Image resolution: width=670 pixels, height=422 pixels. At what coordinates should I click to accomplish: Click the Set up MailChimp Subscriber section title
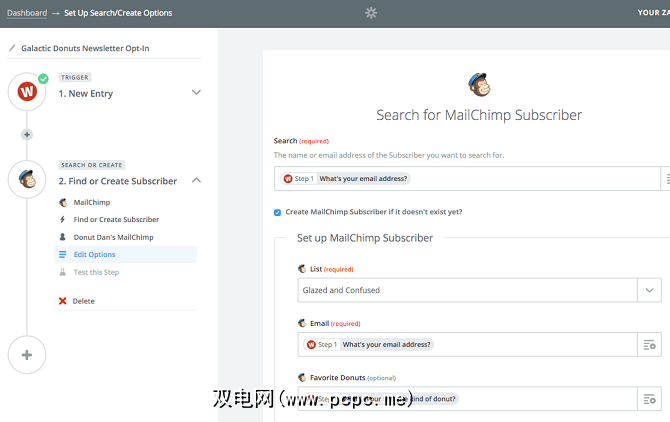(x=365, y=238)
